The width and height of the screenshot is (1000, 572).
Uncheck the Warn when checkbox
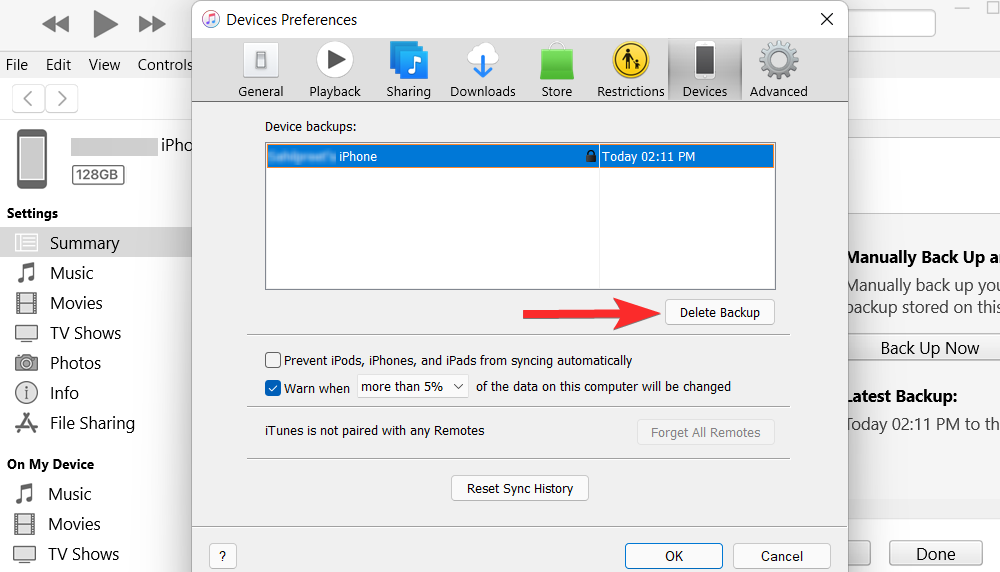pyautogui.click(x=273, y=387)
